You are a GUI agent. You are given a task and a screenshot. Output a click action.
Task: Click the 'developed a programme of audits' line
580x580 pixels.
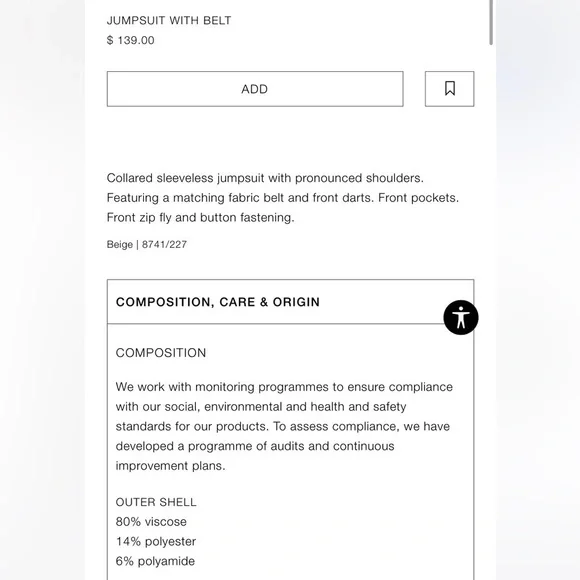point(255,446)
